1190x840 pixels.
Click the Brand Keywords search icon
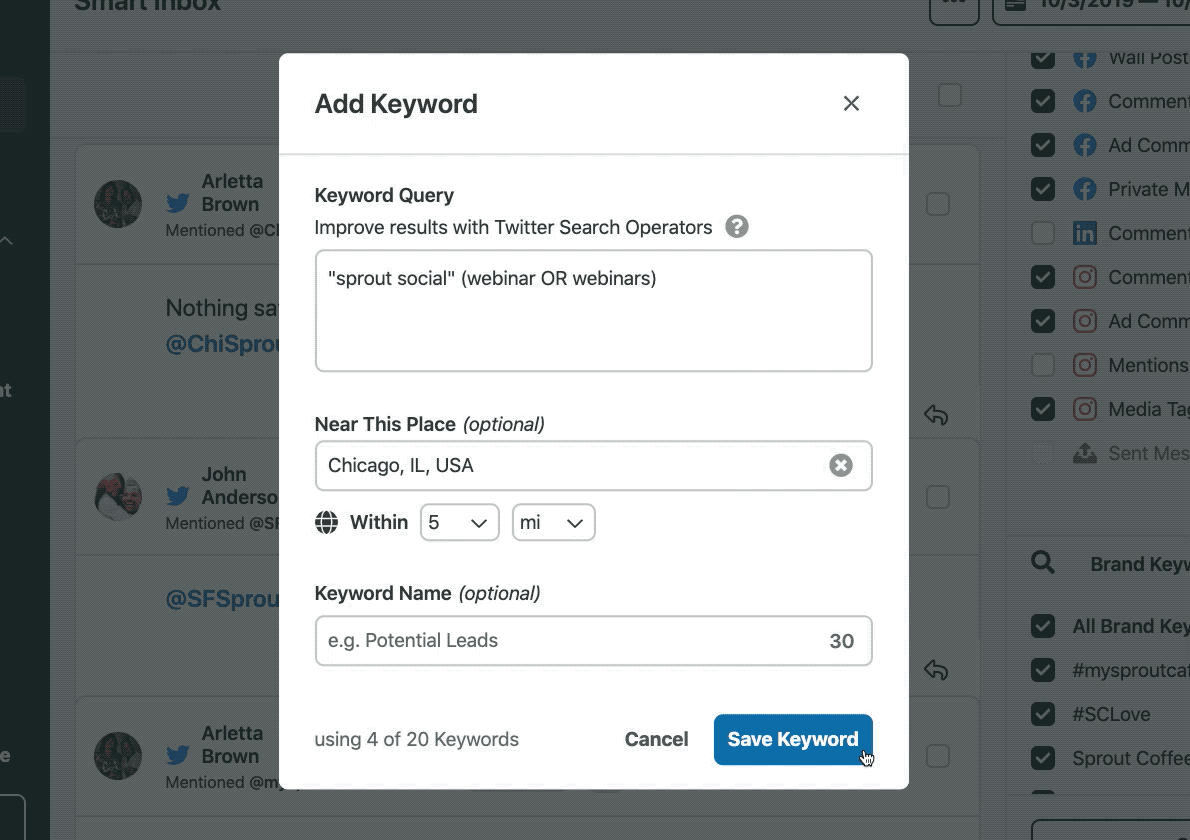[x=1042, y=563]
